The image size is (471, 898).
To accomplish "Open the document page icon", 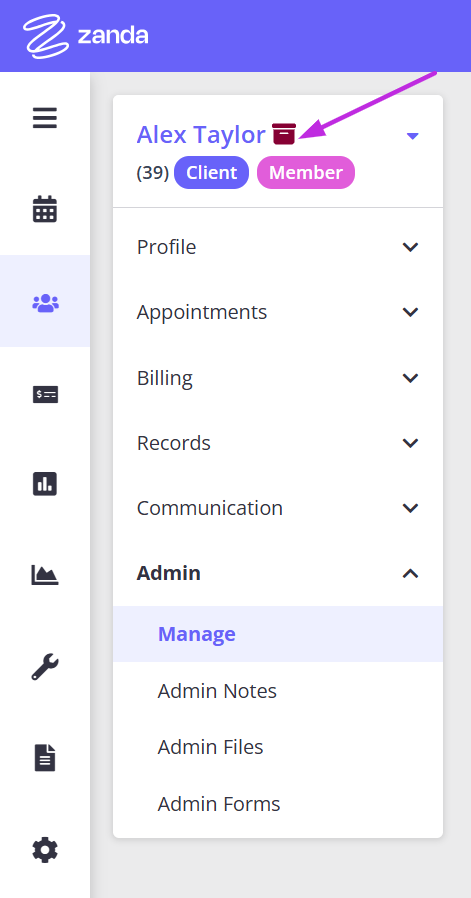I will click(x=45, y=758).
